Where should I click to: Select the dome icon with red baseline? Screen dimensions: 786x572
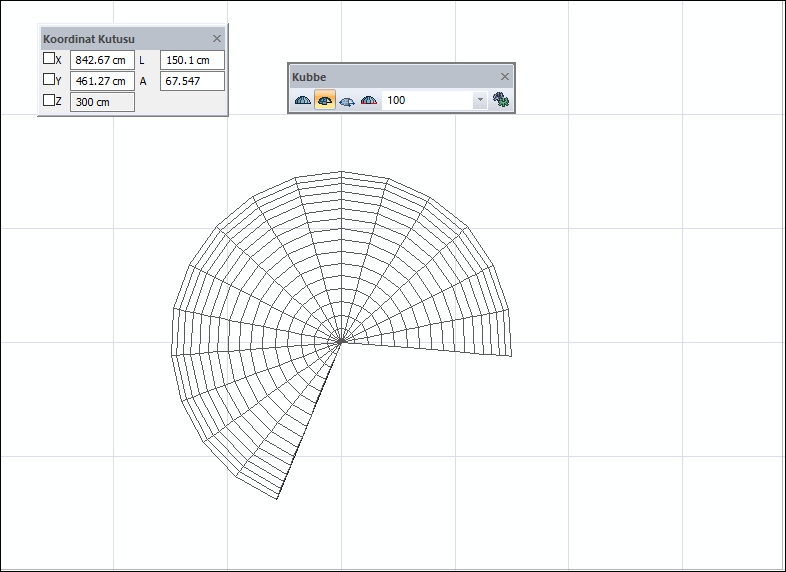(369, 101)
